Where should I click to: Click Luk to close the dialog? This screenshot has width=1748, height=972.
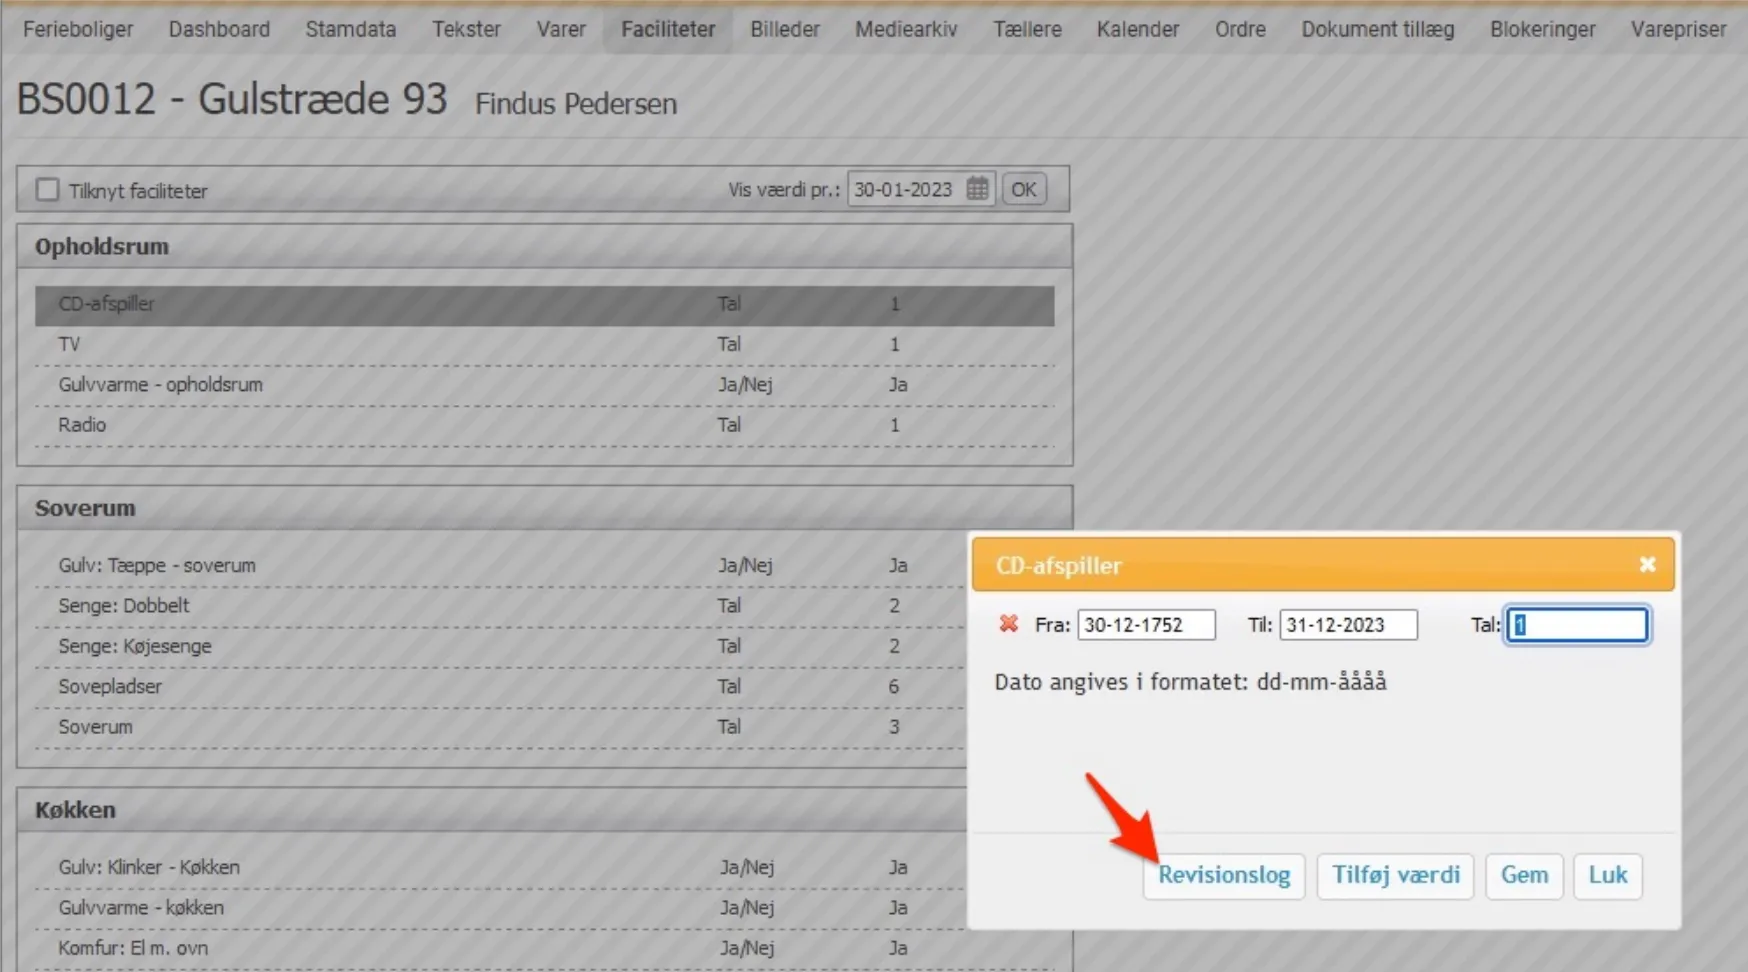(1607, 875)
